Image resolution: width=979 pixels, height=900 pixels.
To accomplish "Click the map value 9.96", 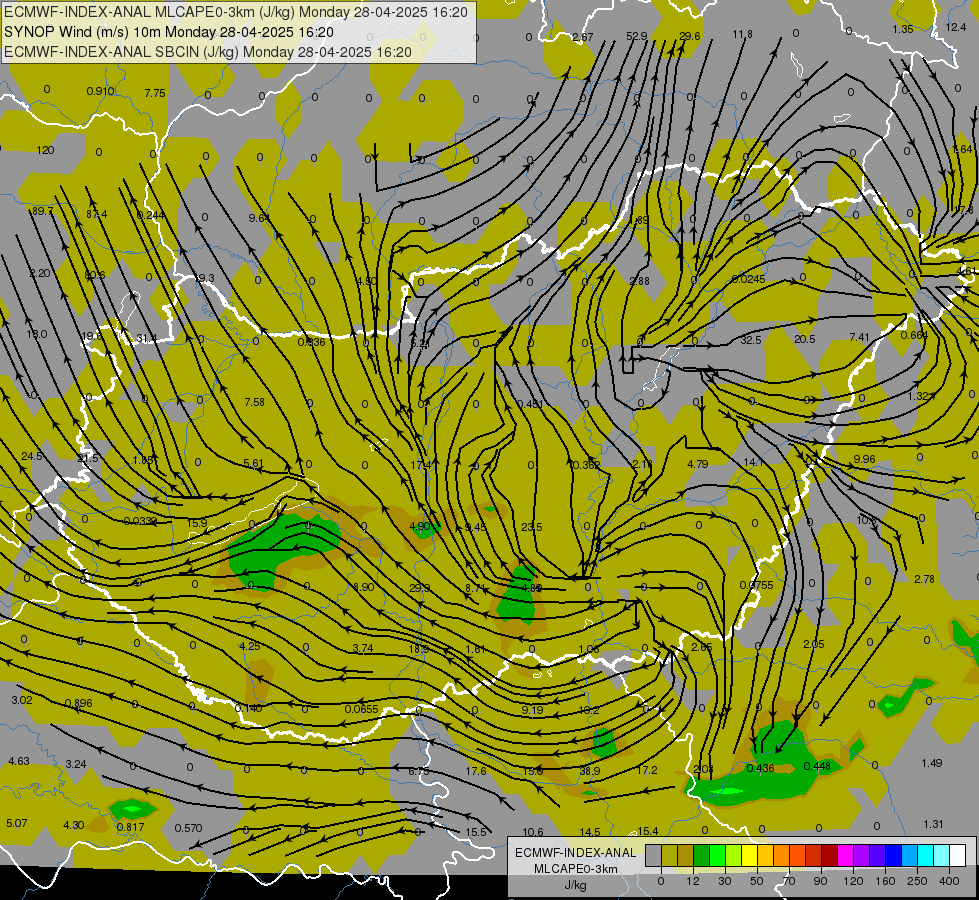I will [864, 459].
